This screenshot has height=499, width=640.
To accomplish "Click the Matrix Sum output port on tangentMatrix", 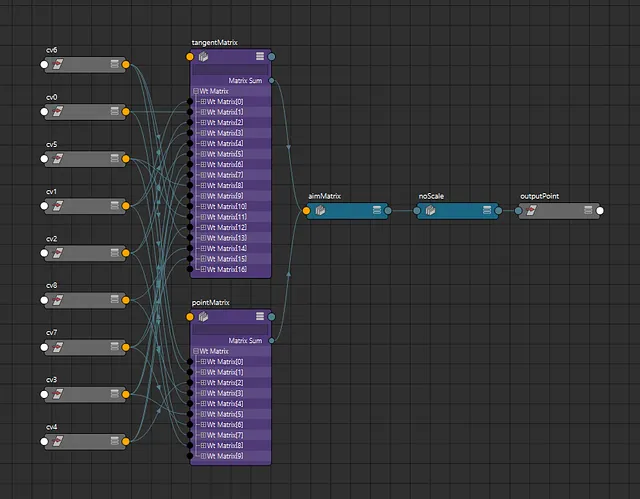I will (x=272, y=81).
